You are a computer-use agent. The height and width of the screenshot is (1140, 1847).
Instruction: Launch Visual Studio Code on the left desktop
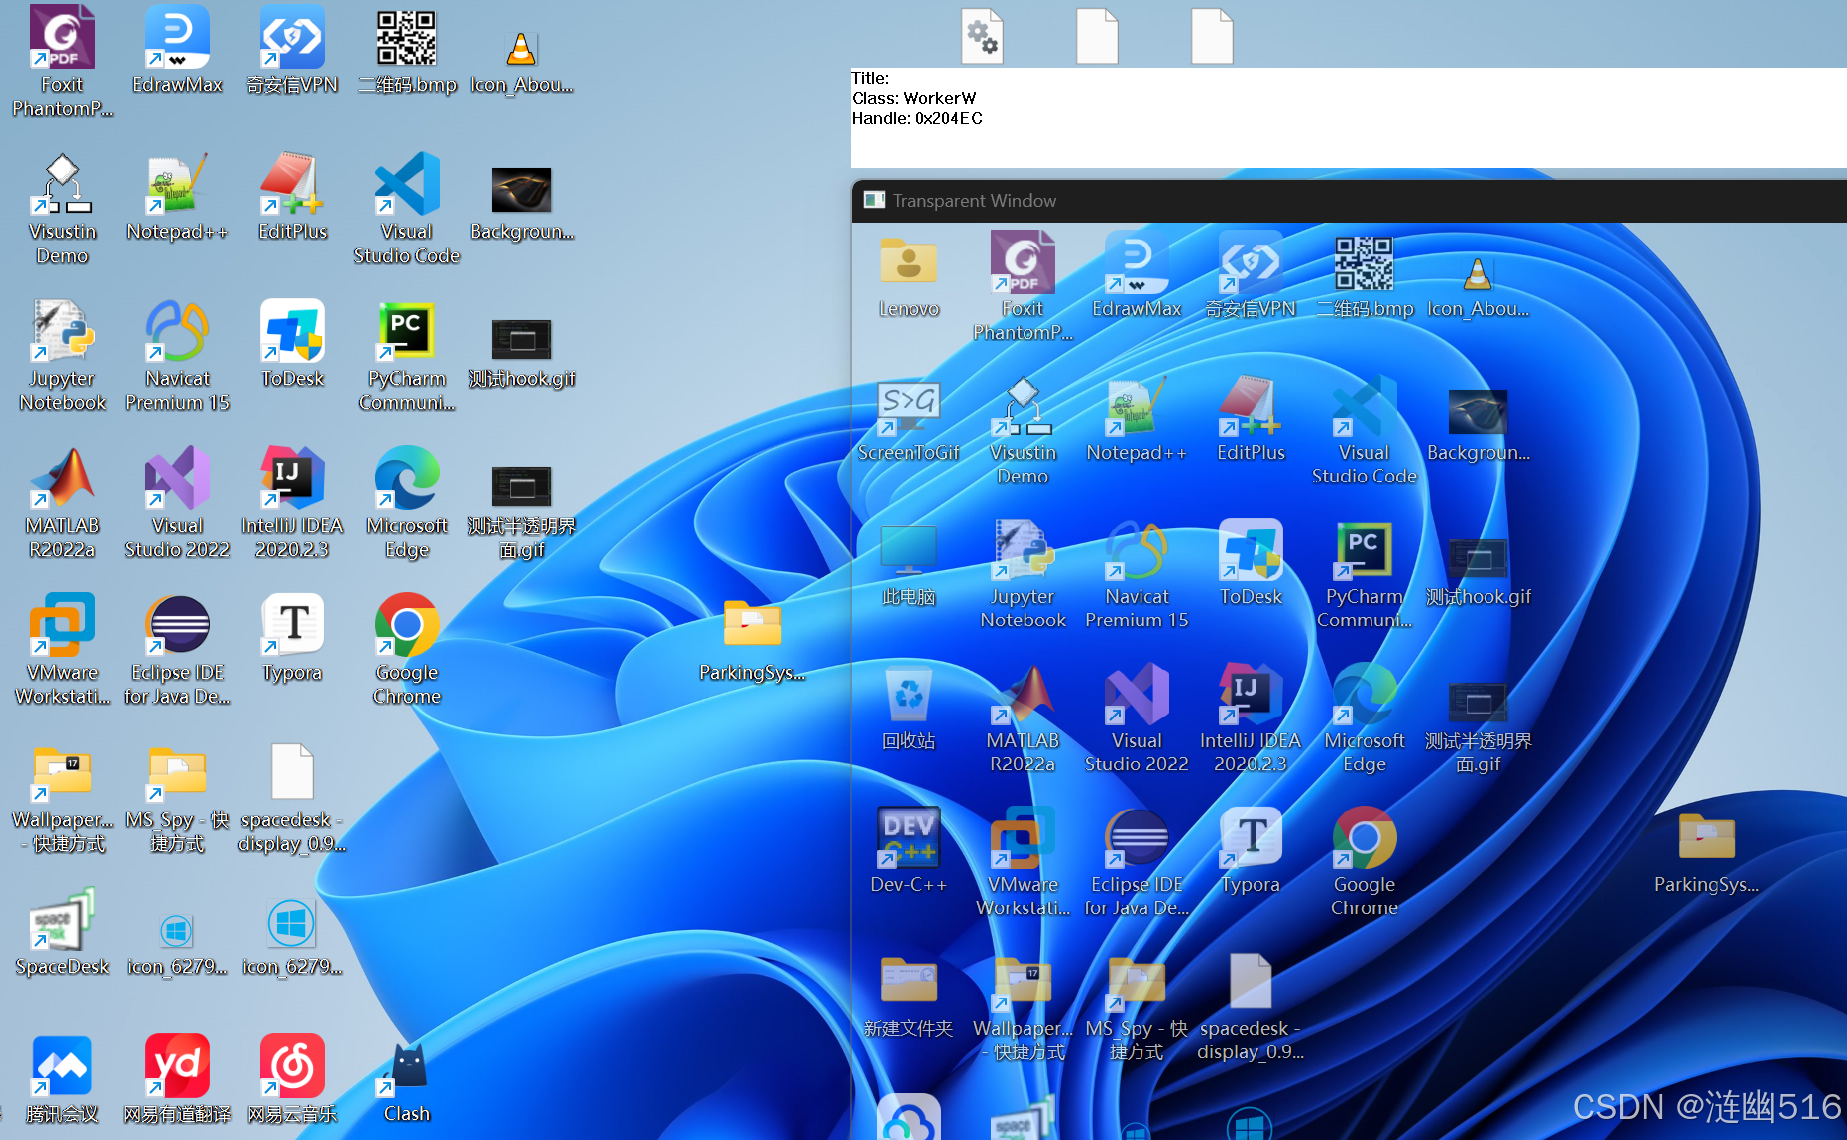tap(407, 208)
